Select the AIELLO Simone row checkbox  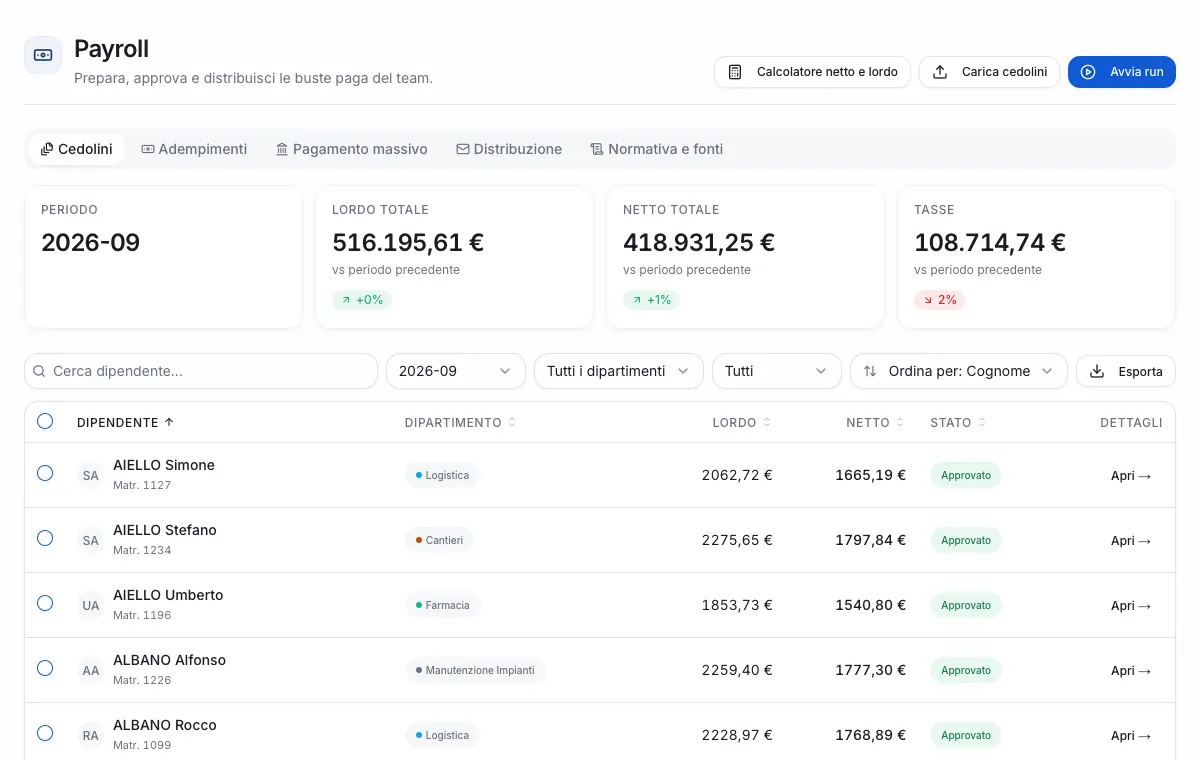45,473
